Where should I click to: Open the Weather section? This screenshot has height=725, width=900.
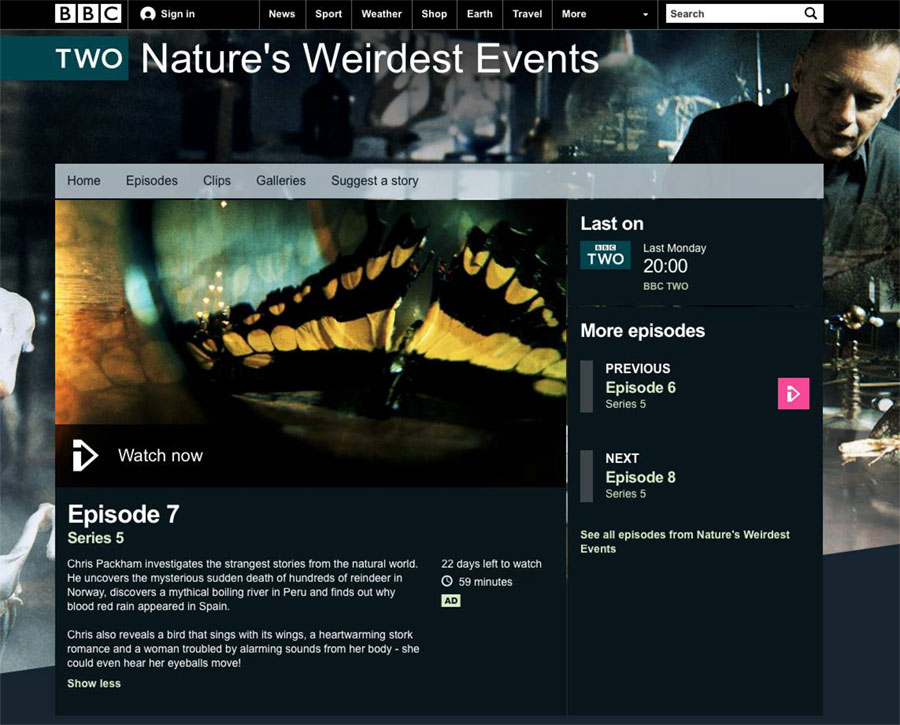click(x=381, y=14)
